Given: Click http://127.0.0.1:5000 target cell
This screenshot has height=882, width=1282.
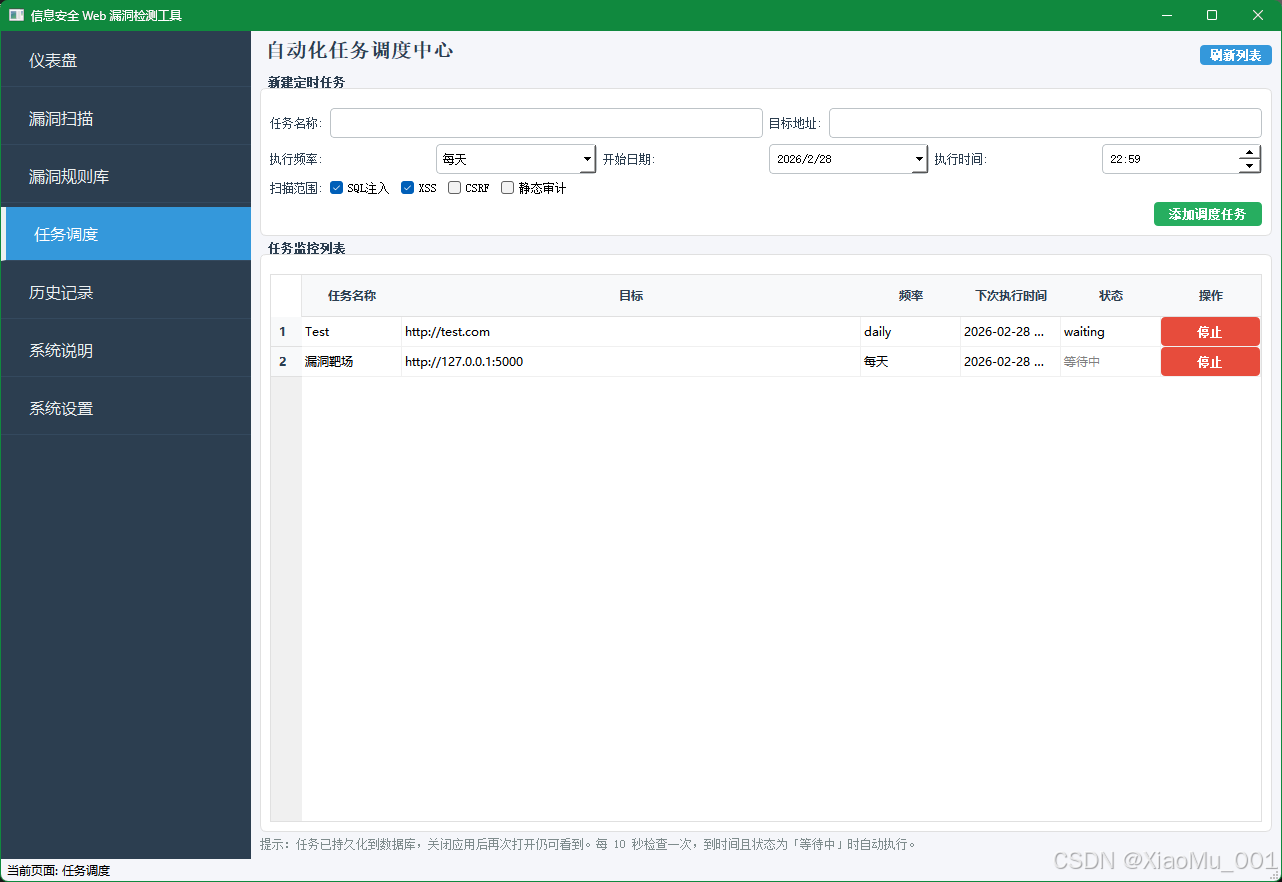Looking at the screenshot, I should [x=630, y=362].
